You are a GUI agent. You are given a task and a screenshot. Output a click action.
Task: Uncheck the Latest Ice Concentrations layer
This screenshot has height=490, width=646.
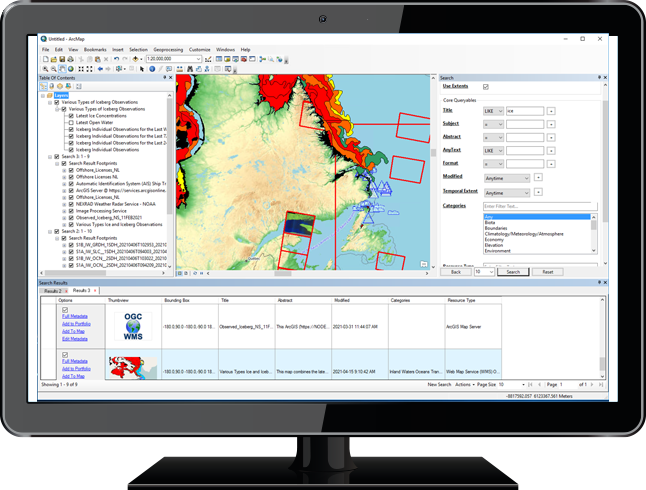click(71, 116)
